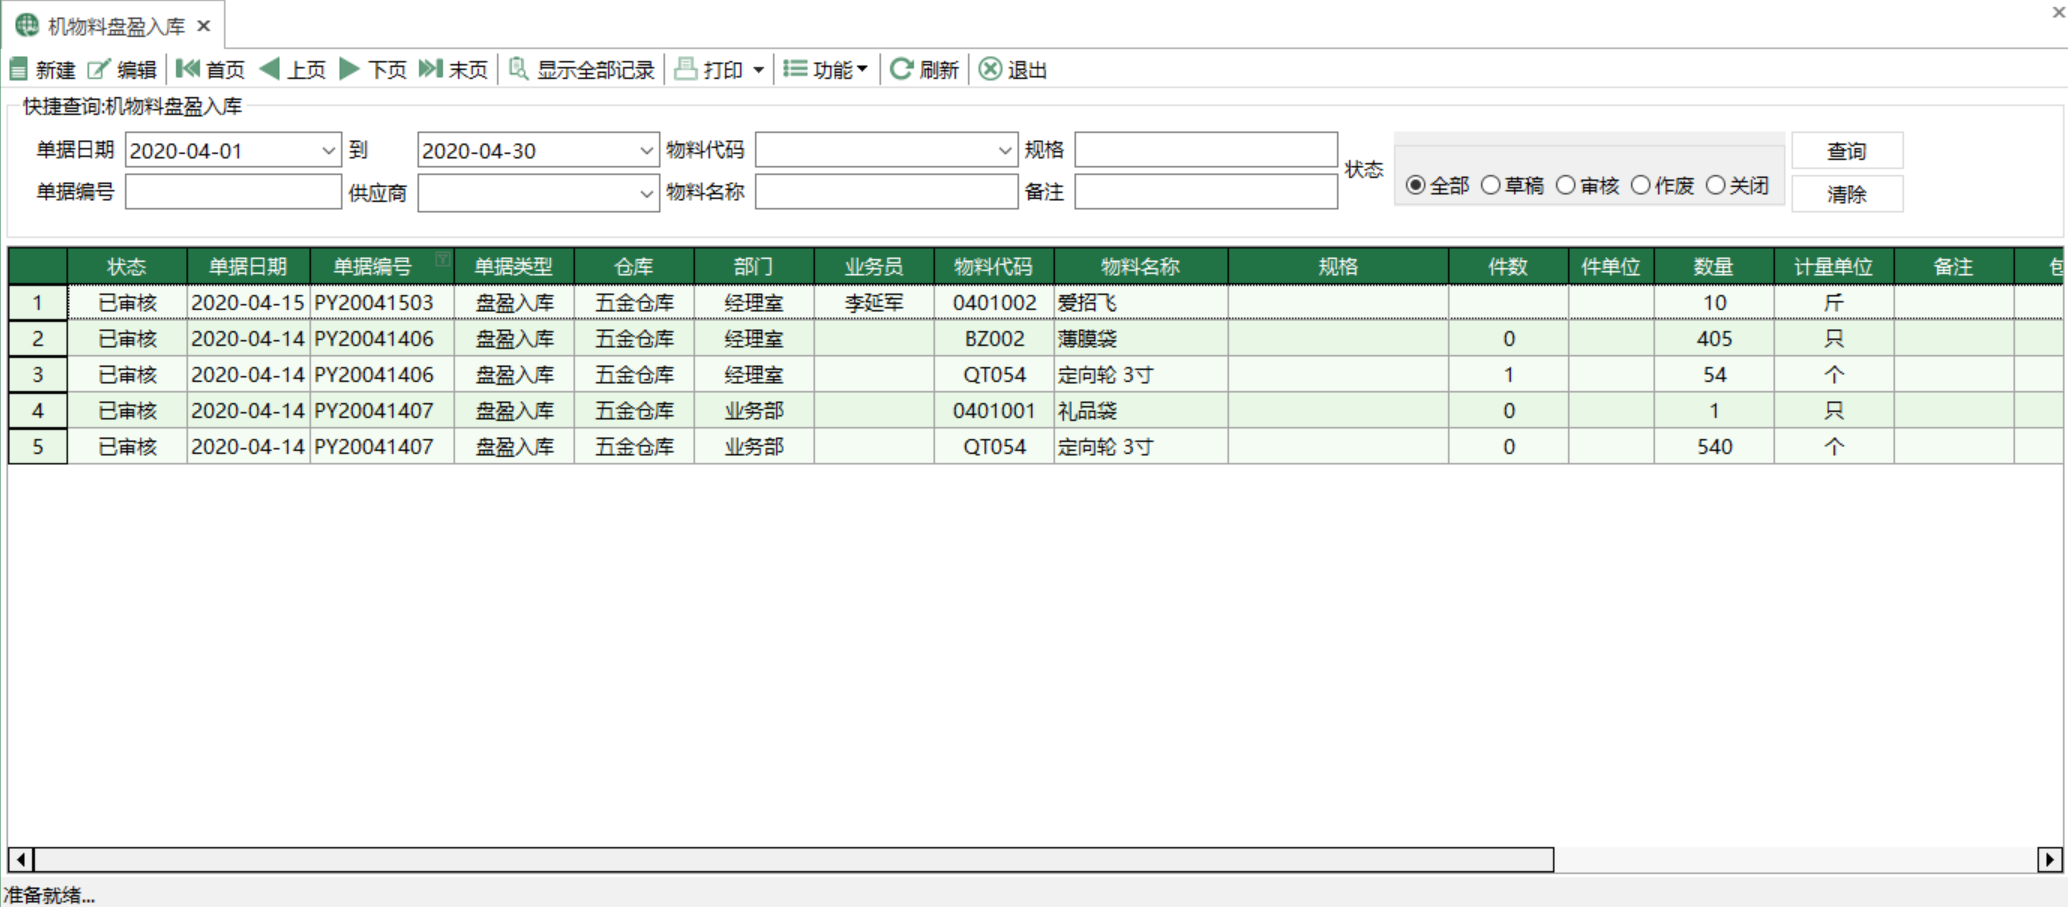Open the end date 2020-04-30 dropdown
Screen dimensions: 2068x907
pyautogui.click(x=646, y=151)
